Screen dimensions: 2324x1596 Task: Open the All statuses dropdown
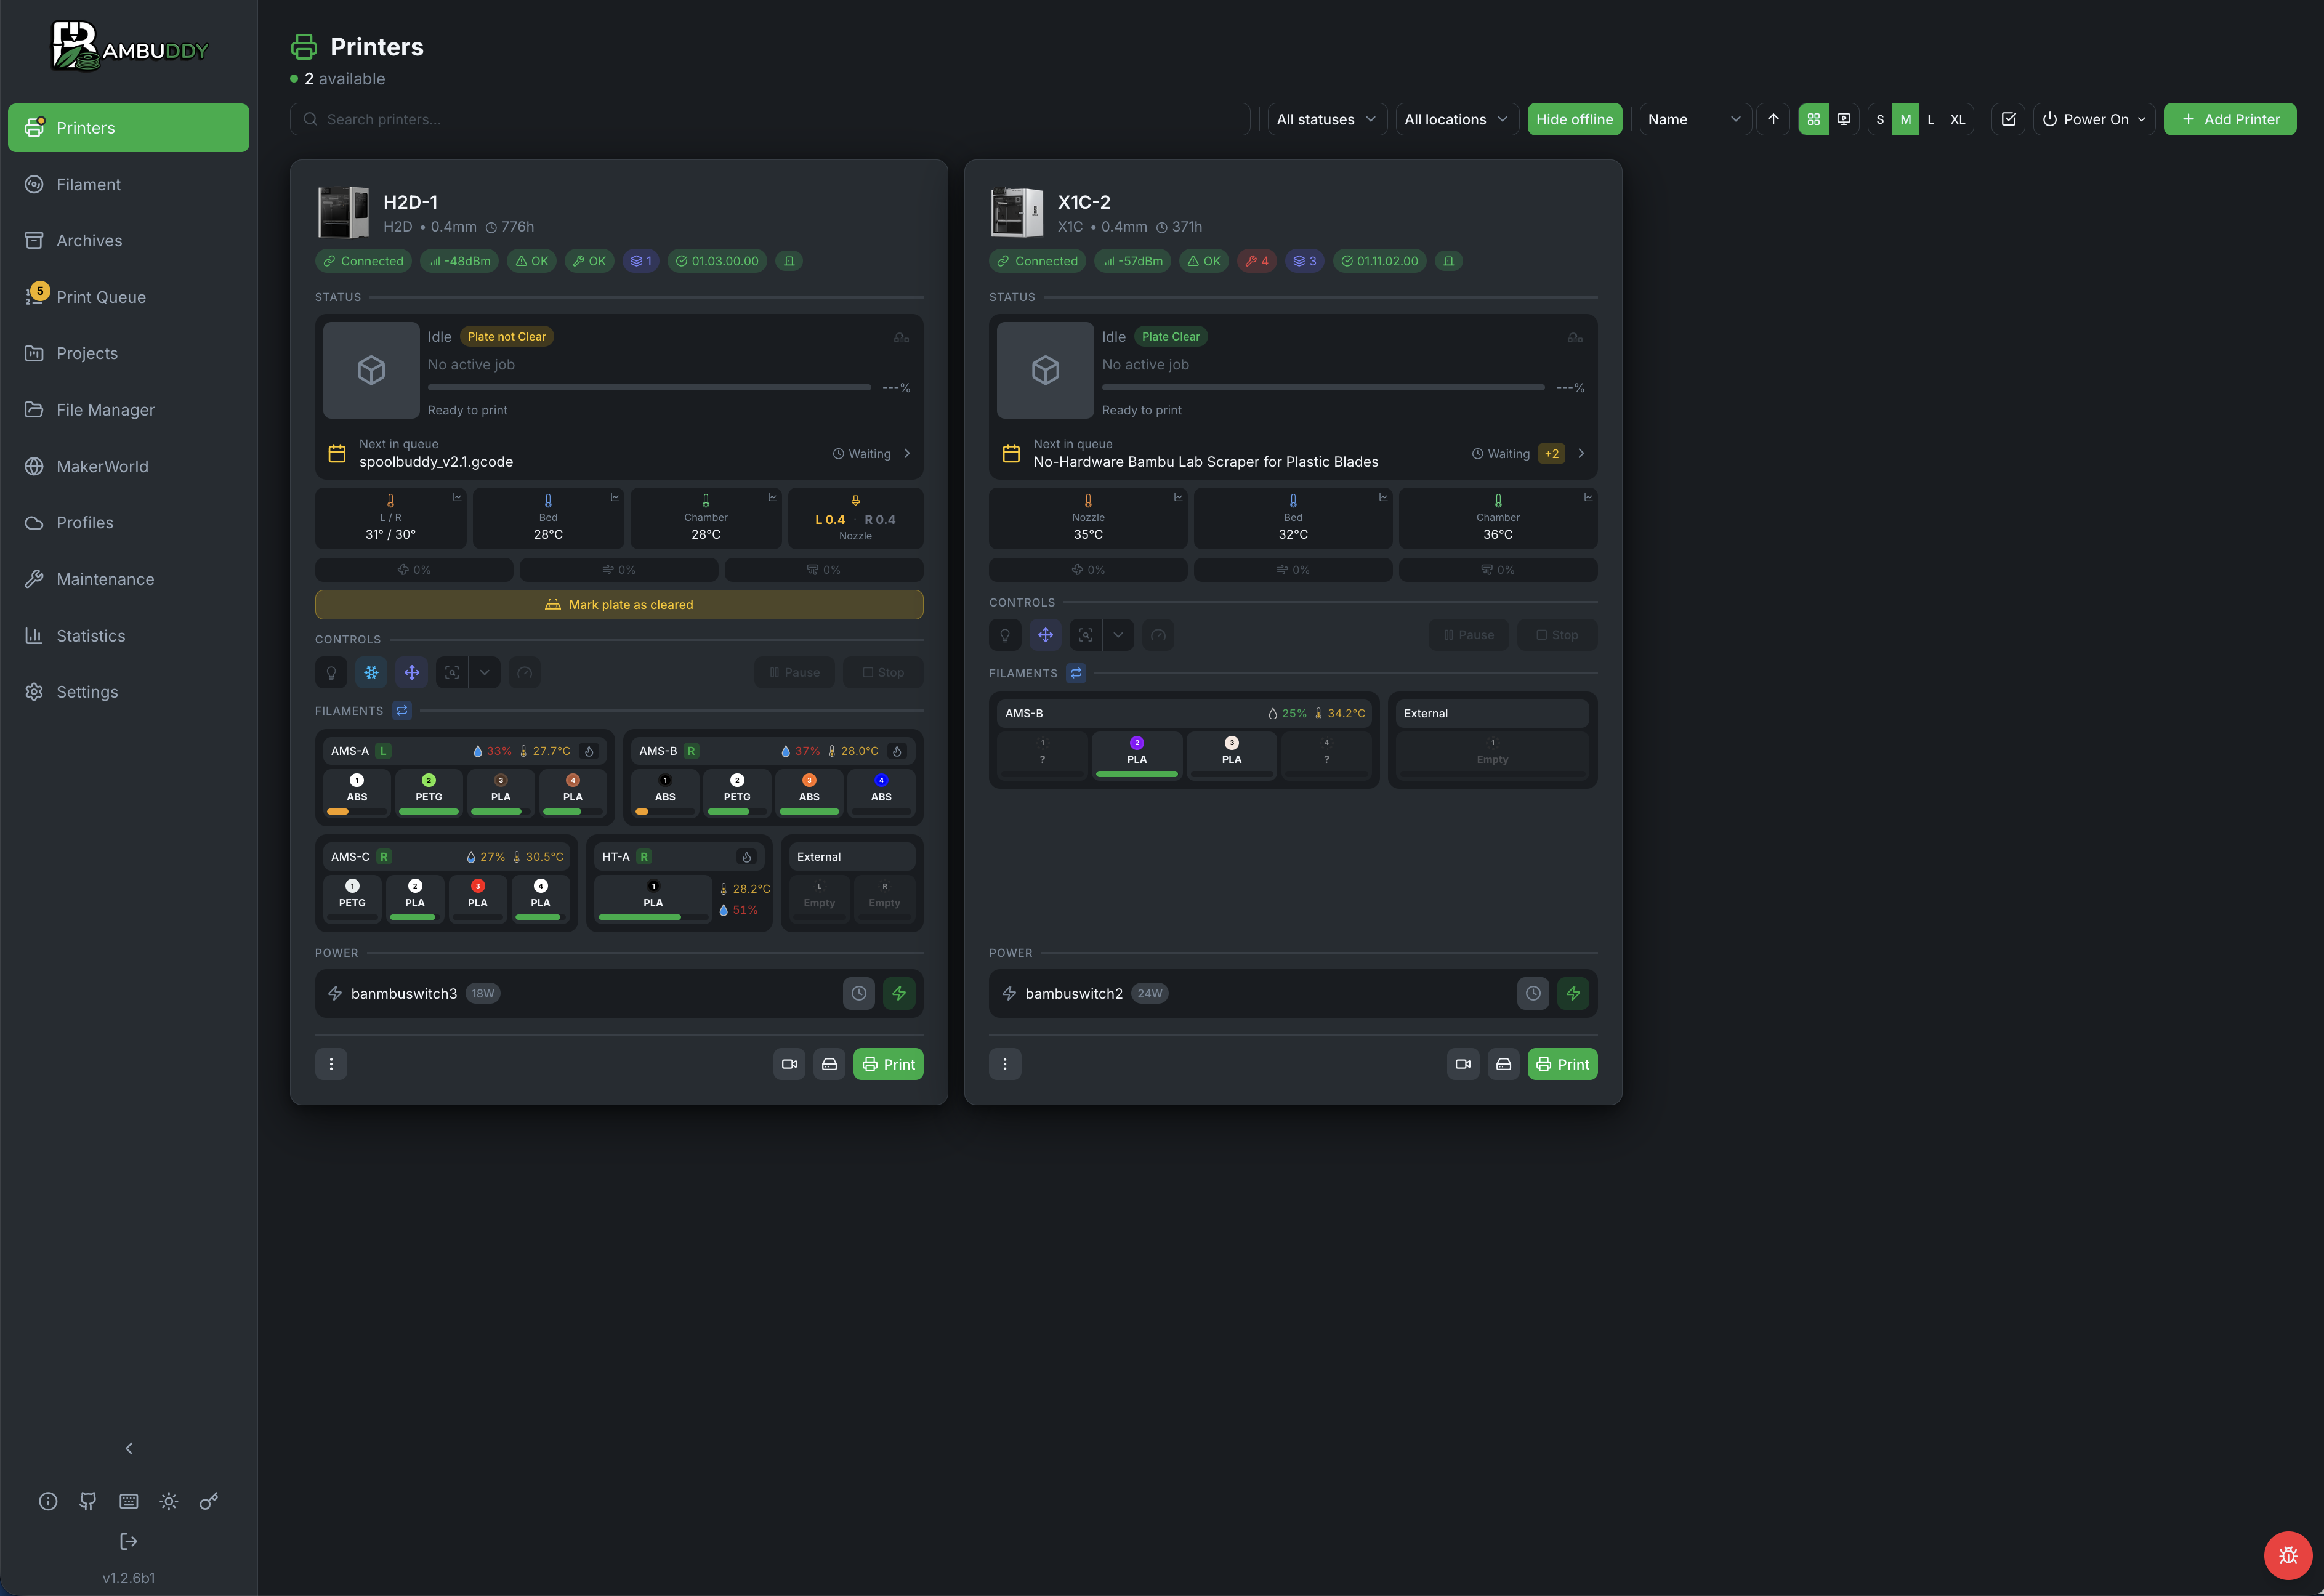tap(1326, 119)
